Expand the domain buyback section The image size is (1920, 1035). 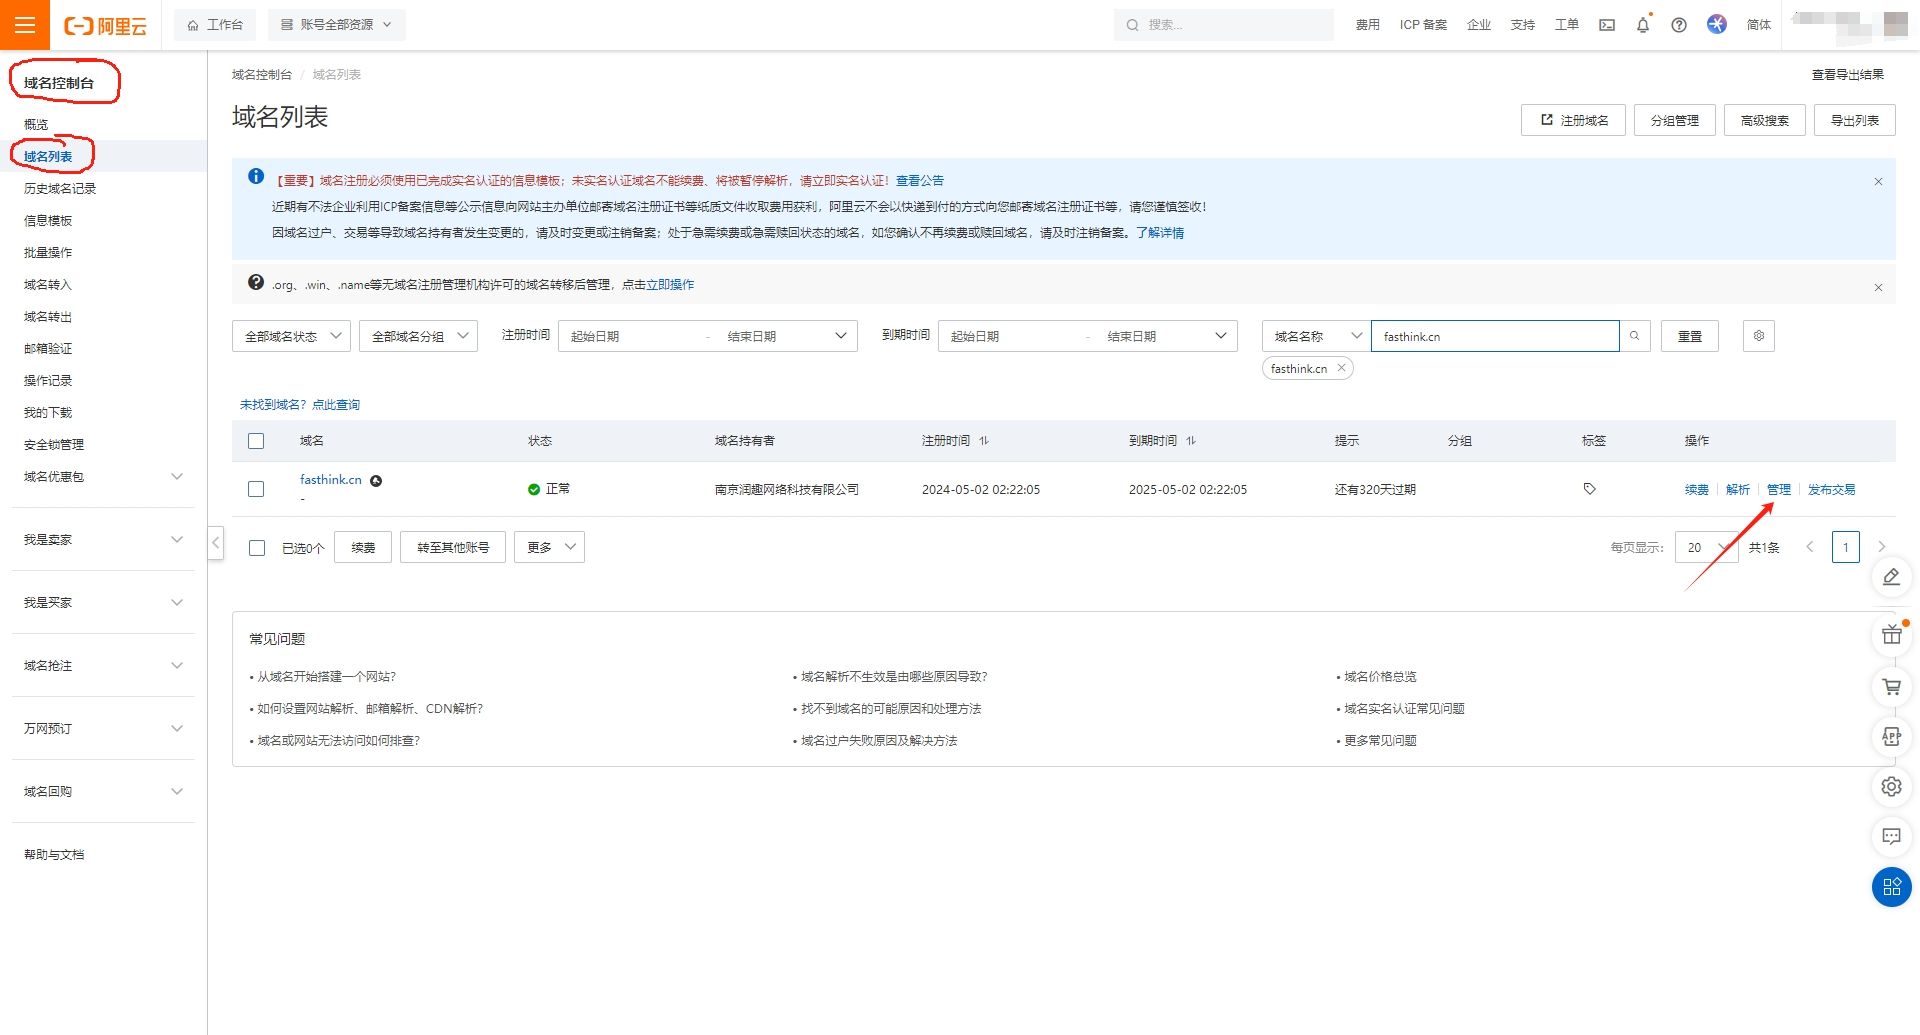click(103, 792)
